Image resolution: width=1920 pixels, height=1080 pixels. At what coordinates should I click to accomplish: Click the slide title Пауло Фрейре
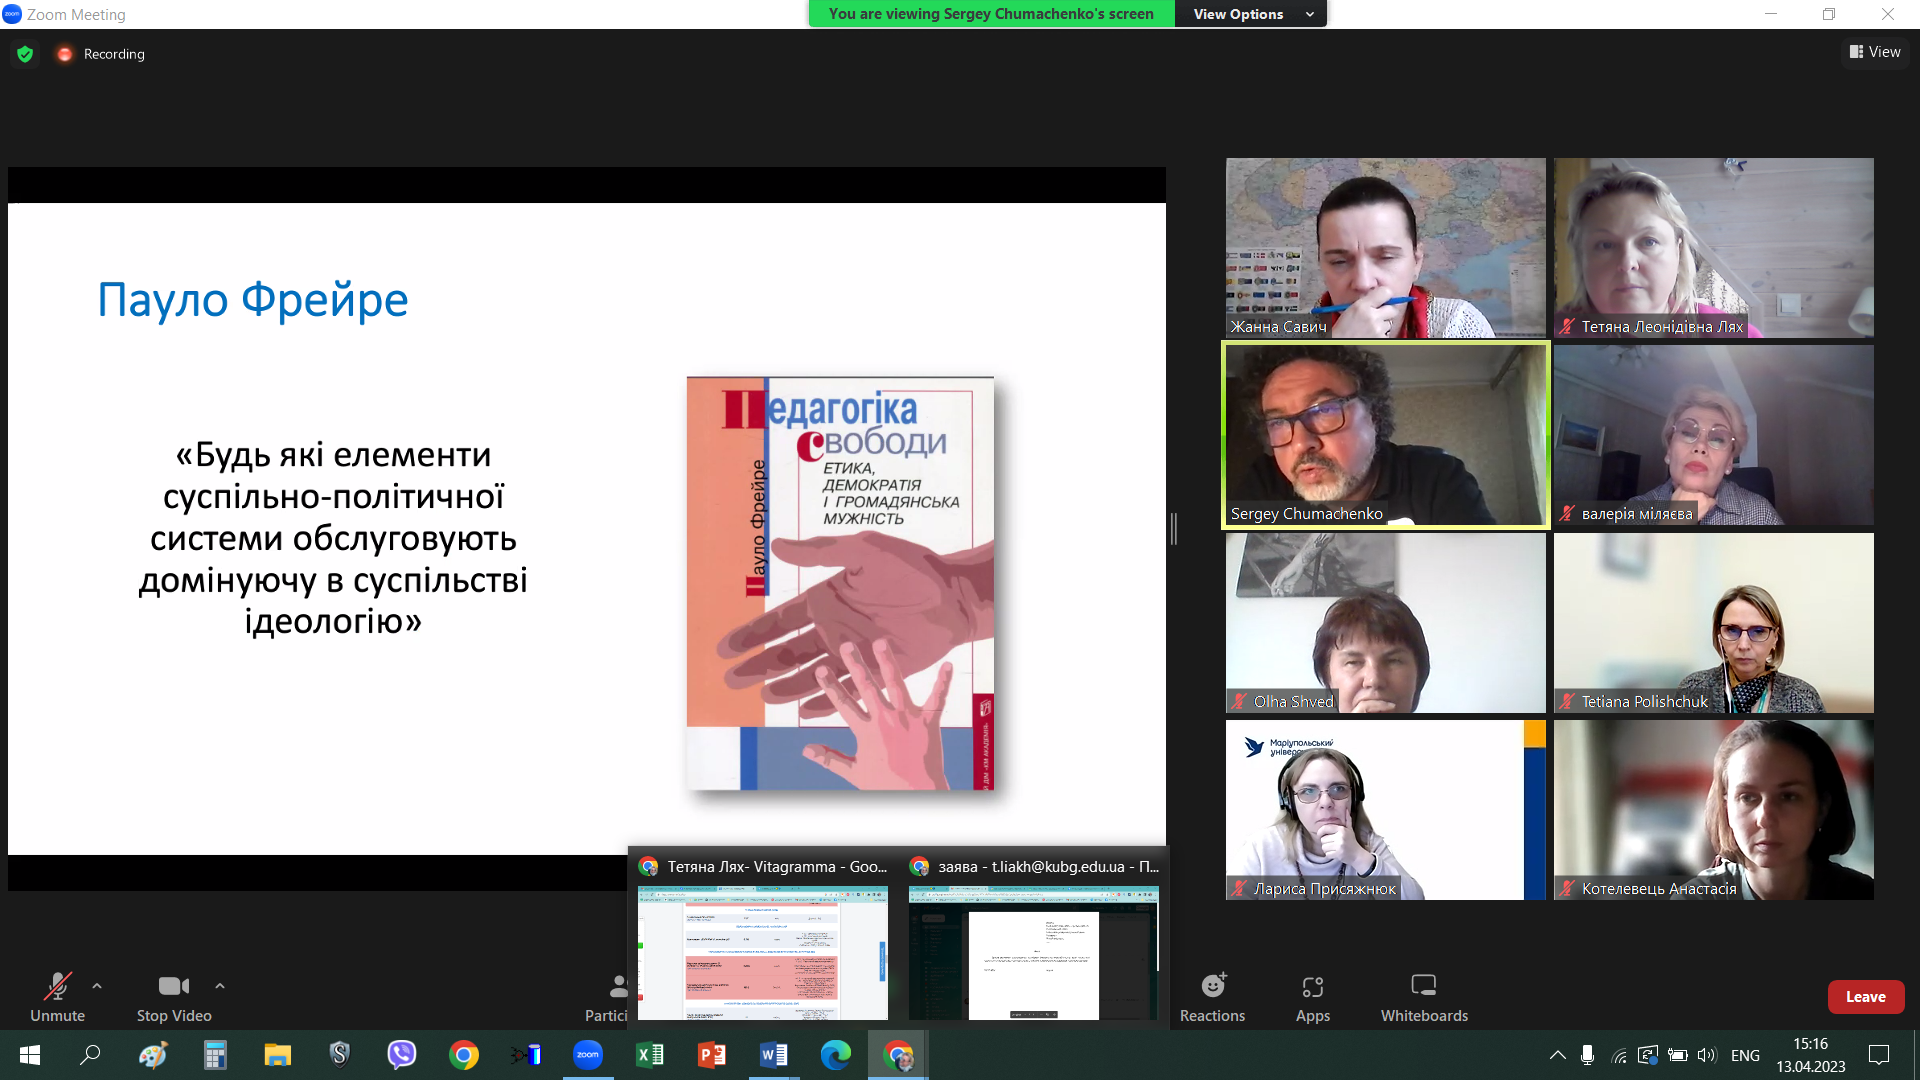pos(253,300)
